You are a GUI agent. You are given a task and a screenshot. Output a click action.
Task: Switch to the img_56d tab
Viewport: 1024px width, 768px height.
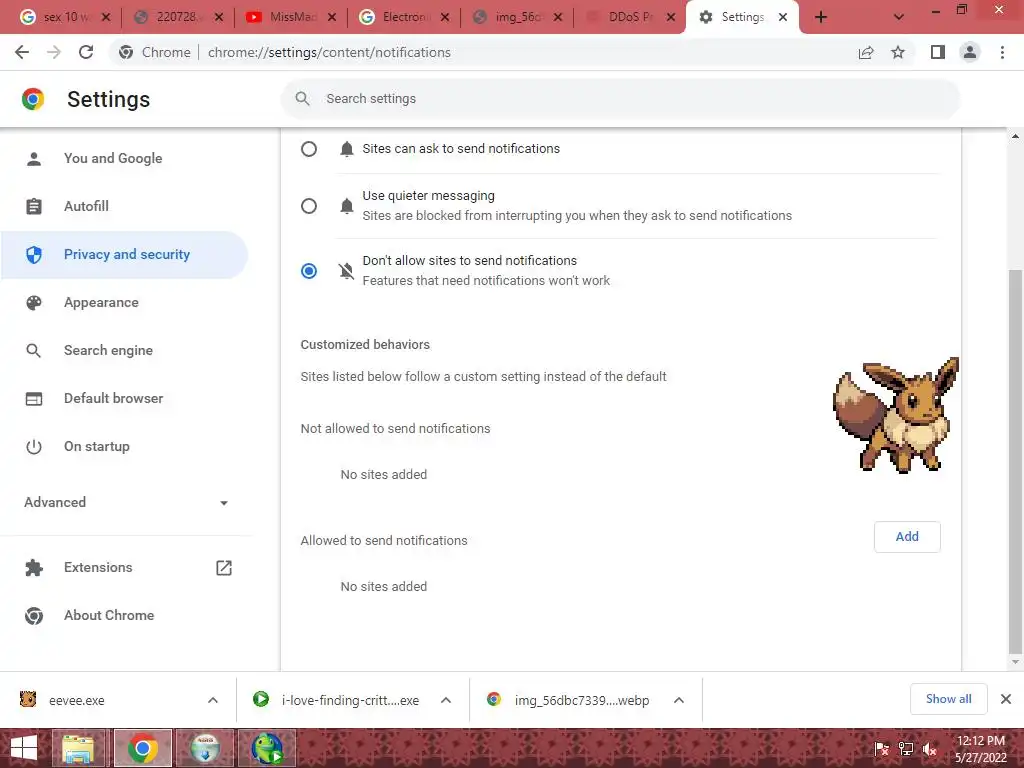[x=516, y=17]
